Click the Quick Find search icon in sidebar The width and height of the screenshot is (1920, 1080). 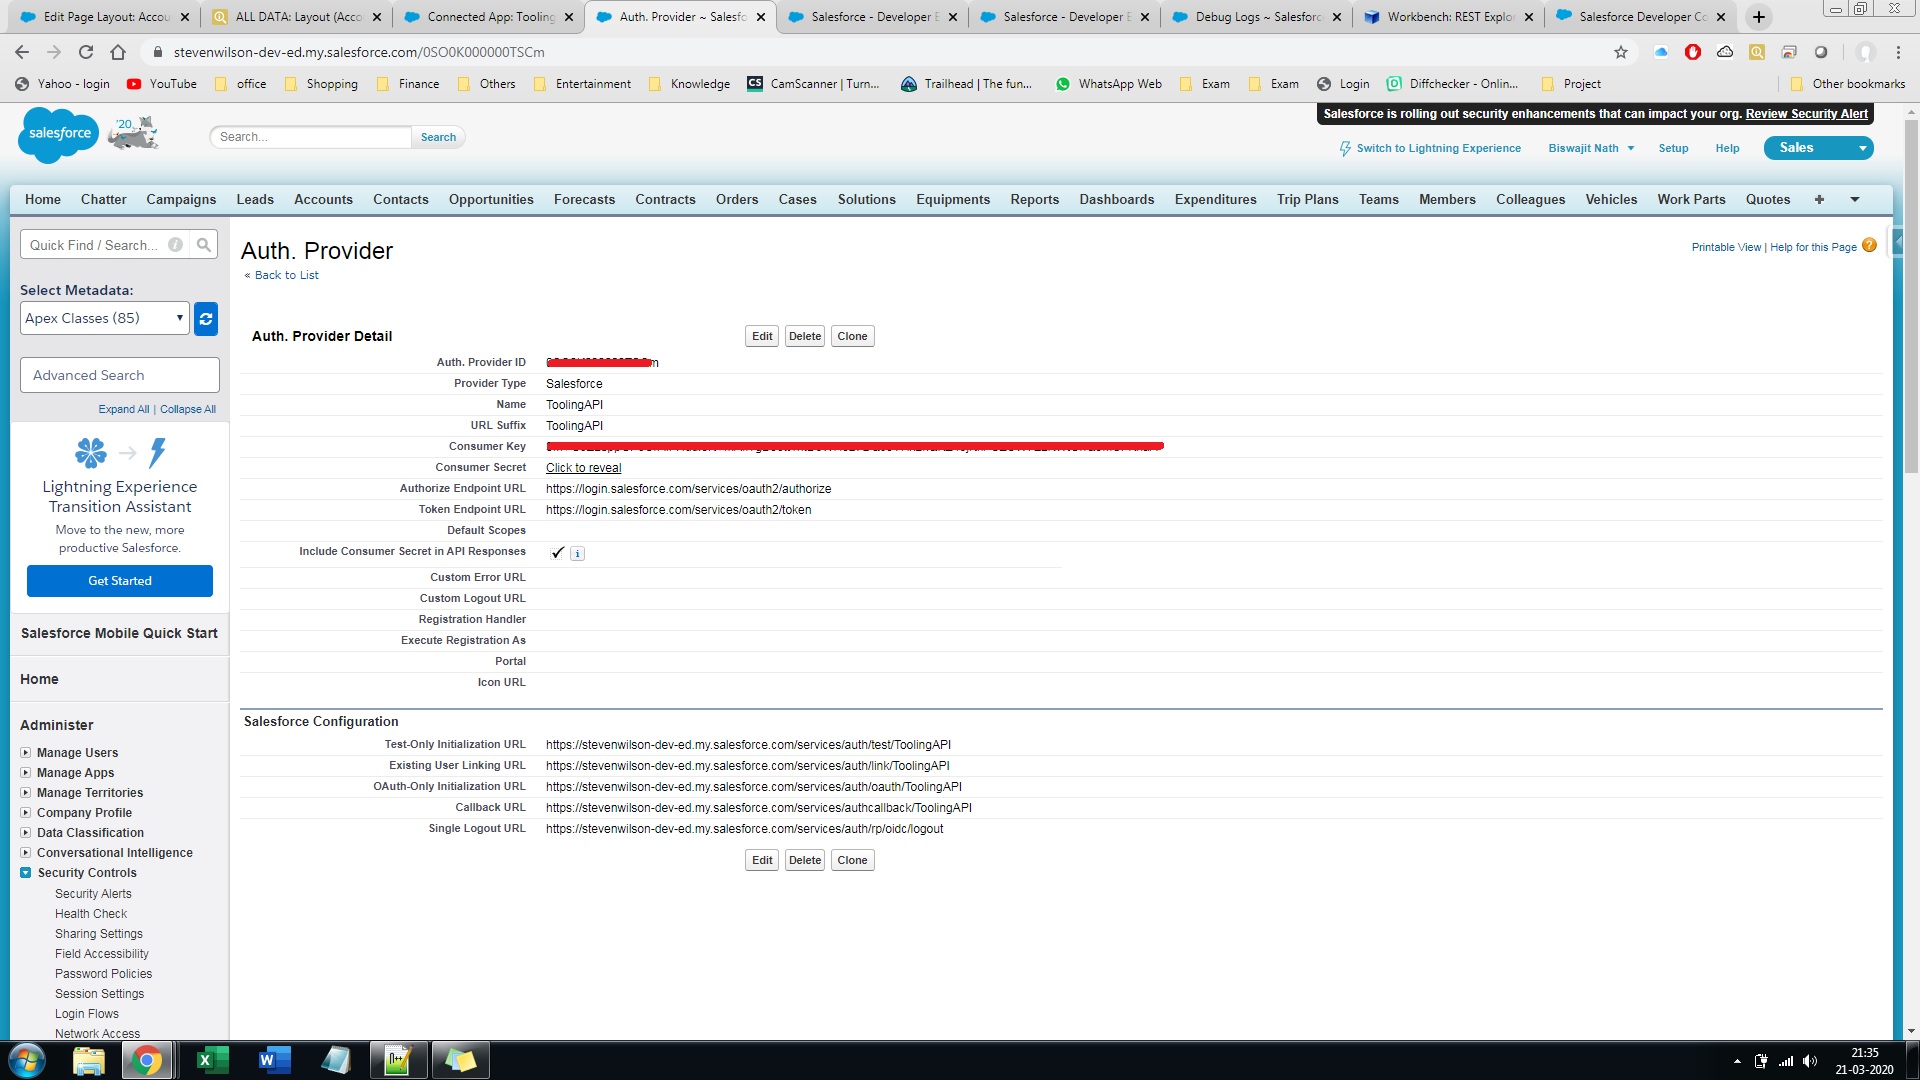204,244
